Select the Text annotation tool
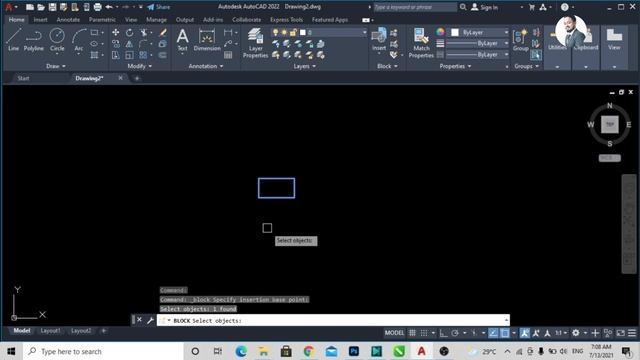 (182, 40)
